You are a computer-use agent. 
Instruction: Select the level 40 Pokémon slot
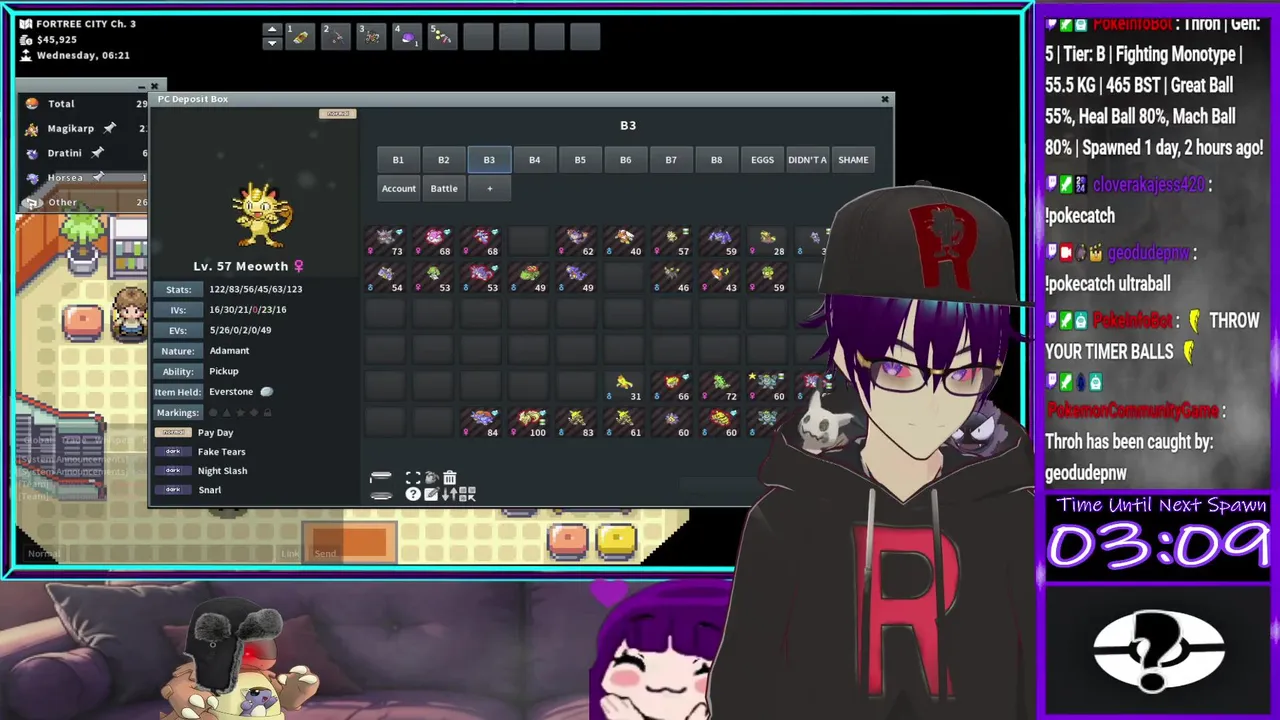[x=624, y=241]
